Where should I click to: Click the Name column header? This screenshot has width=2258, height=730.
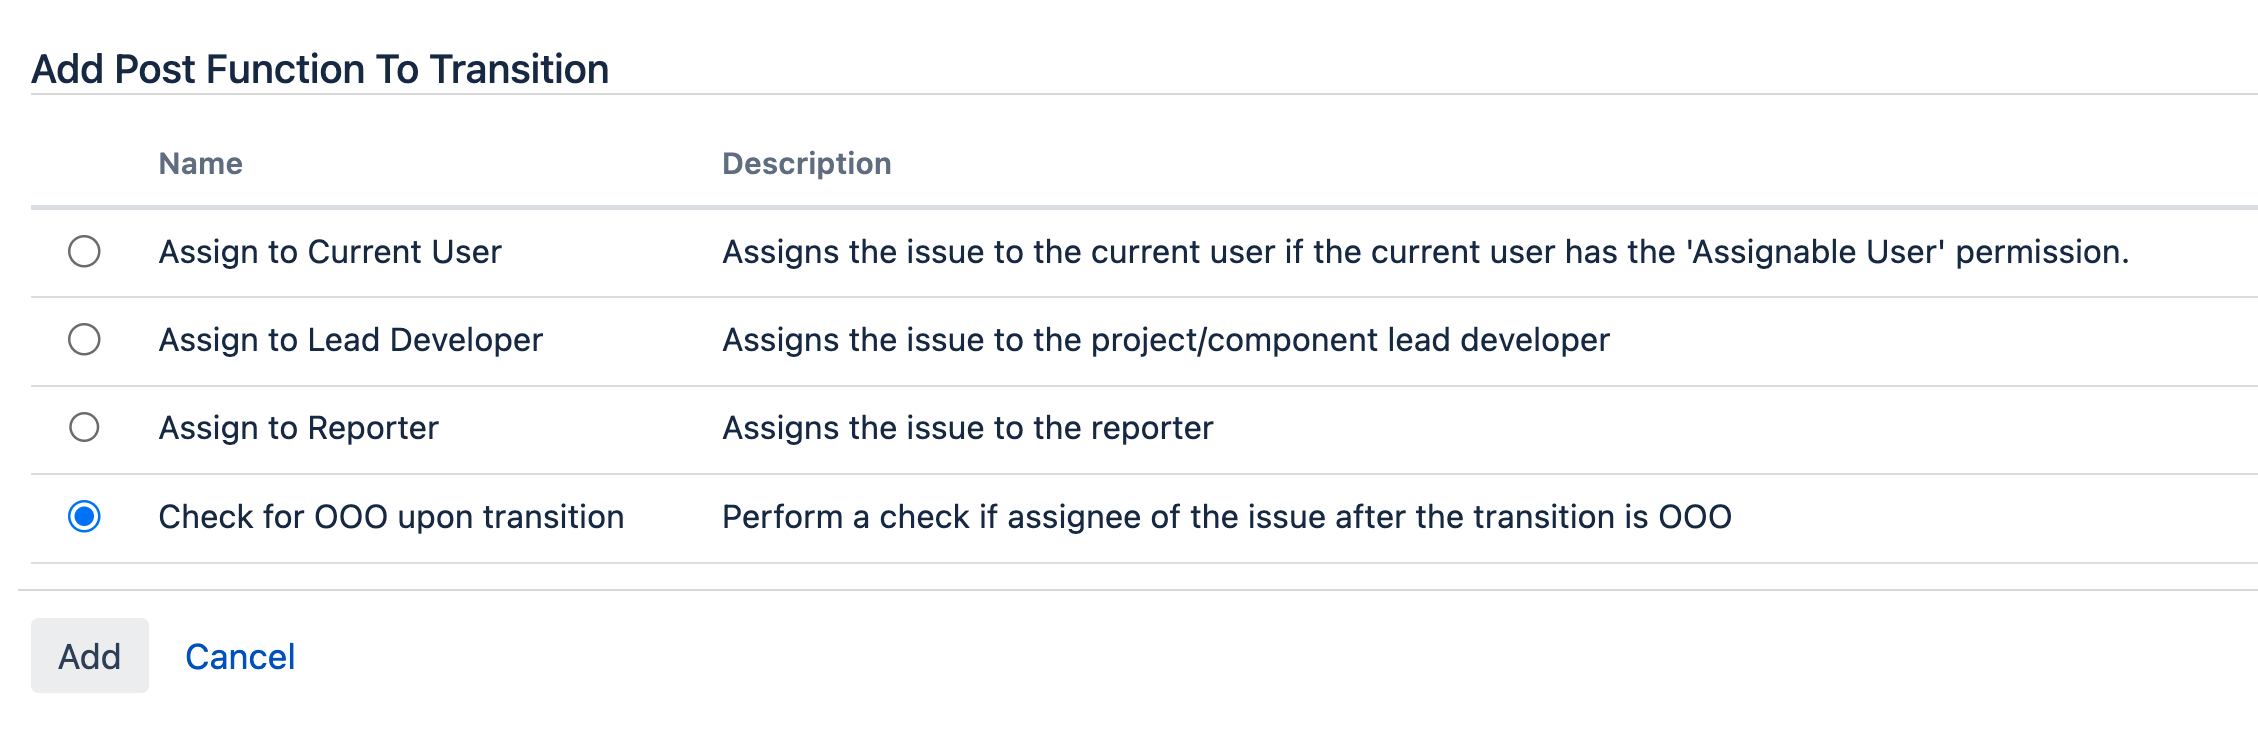coord(200,164)
